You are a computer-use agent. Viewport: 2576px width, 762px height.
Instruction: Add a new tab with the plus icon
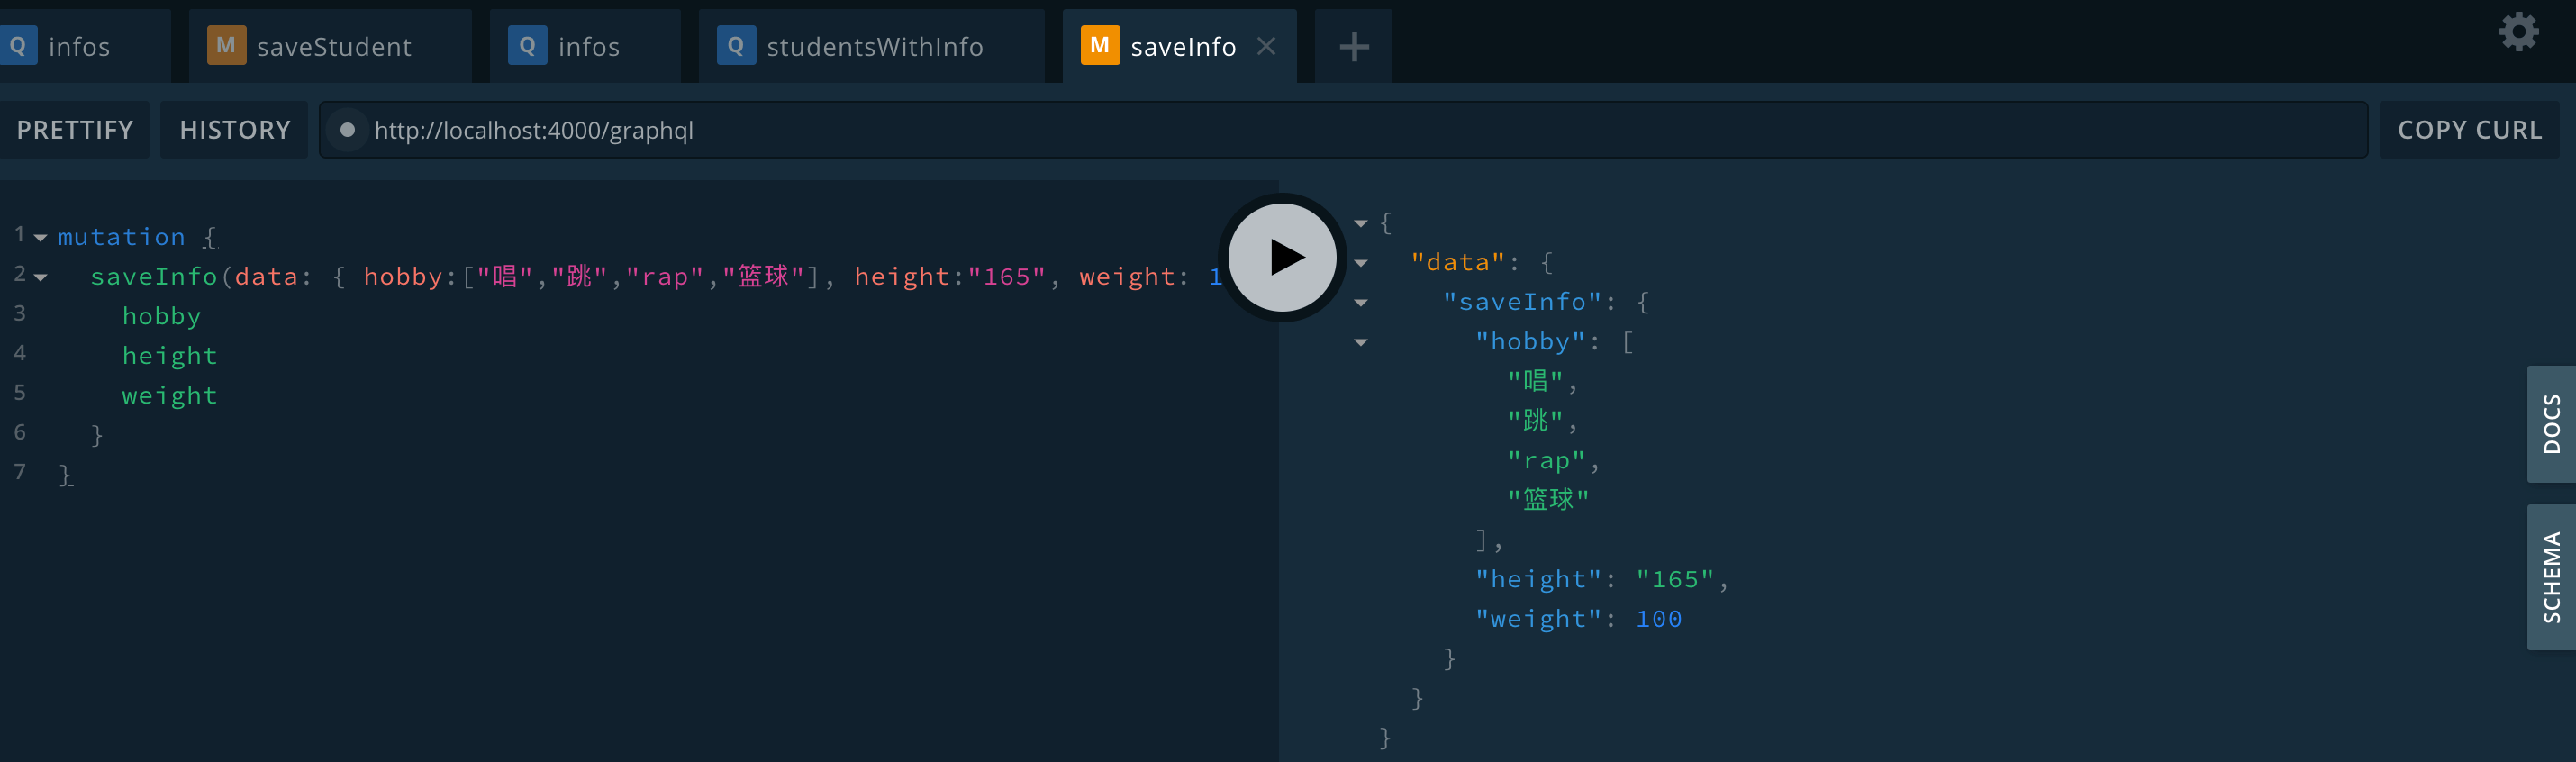pos(1354,46)
